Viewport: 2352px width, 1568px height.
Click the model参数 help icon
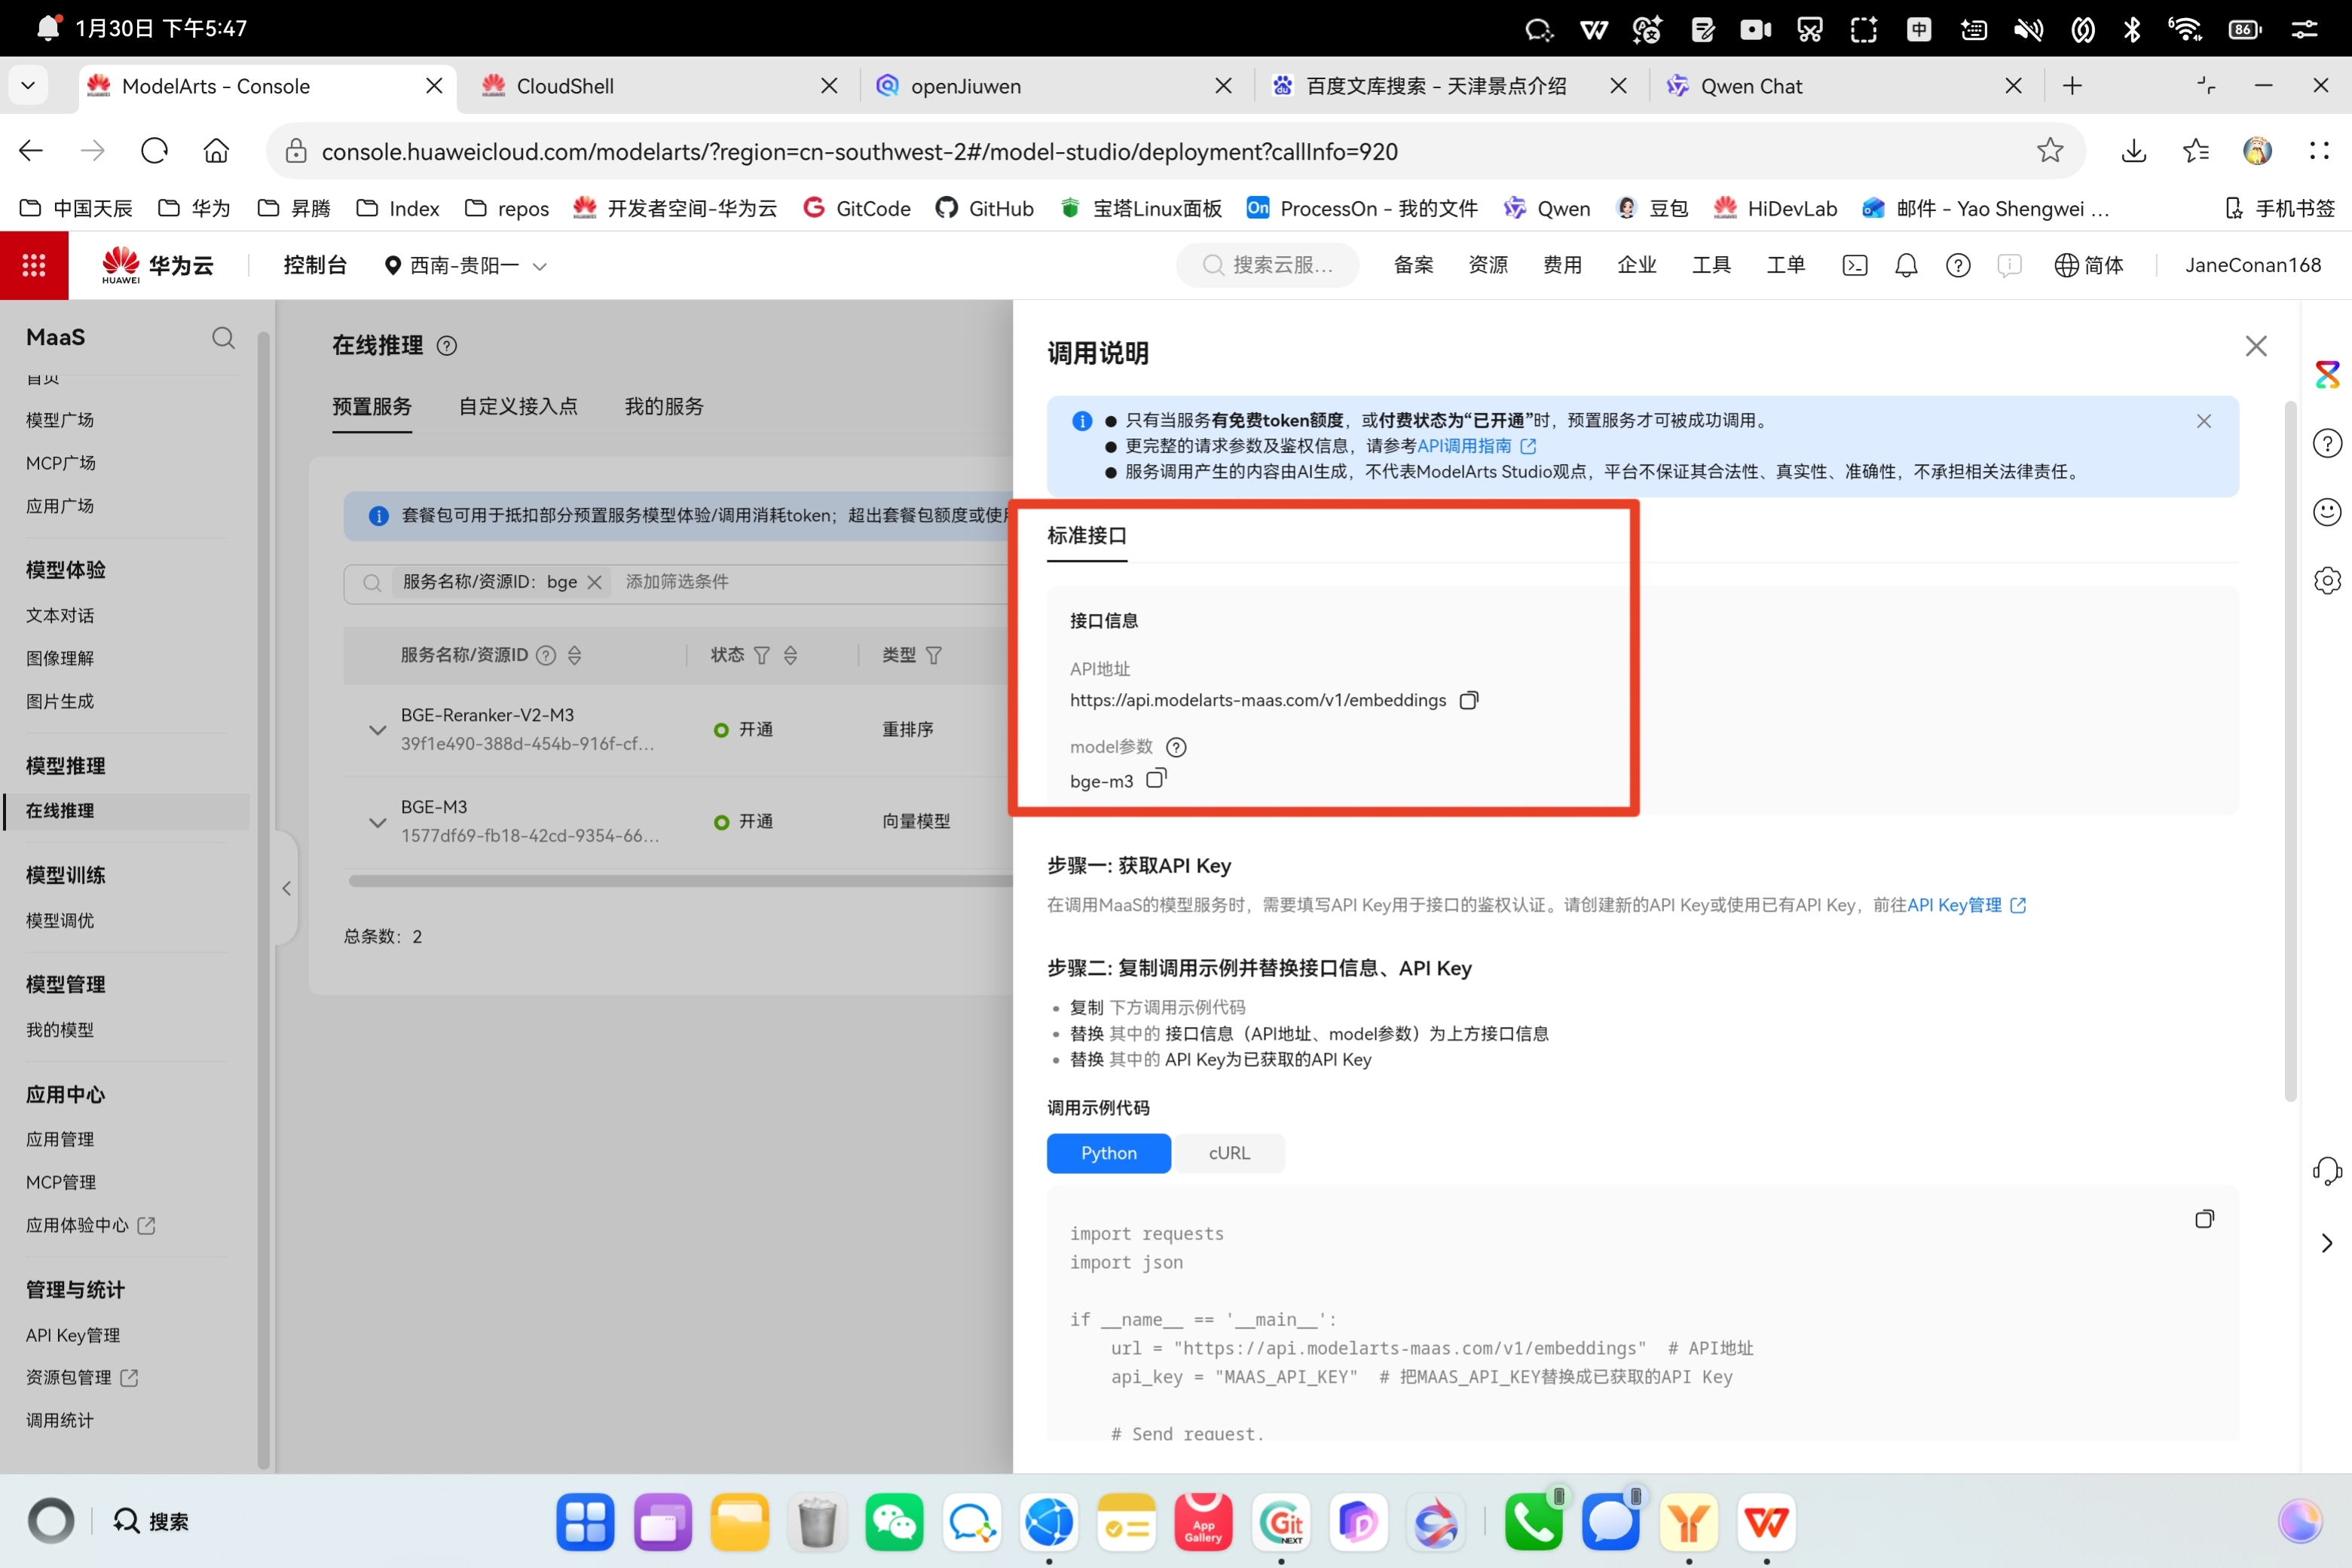coord(1176,747)
